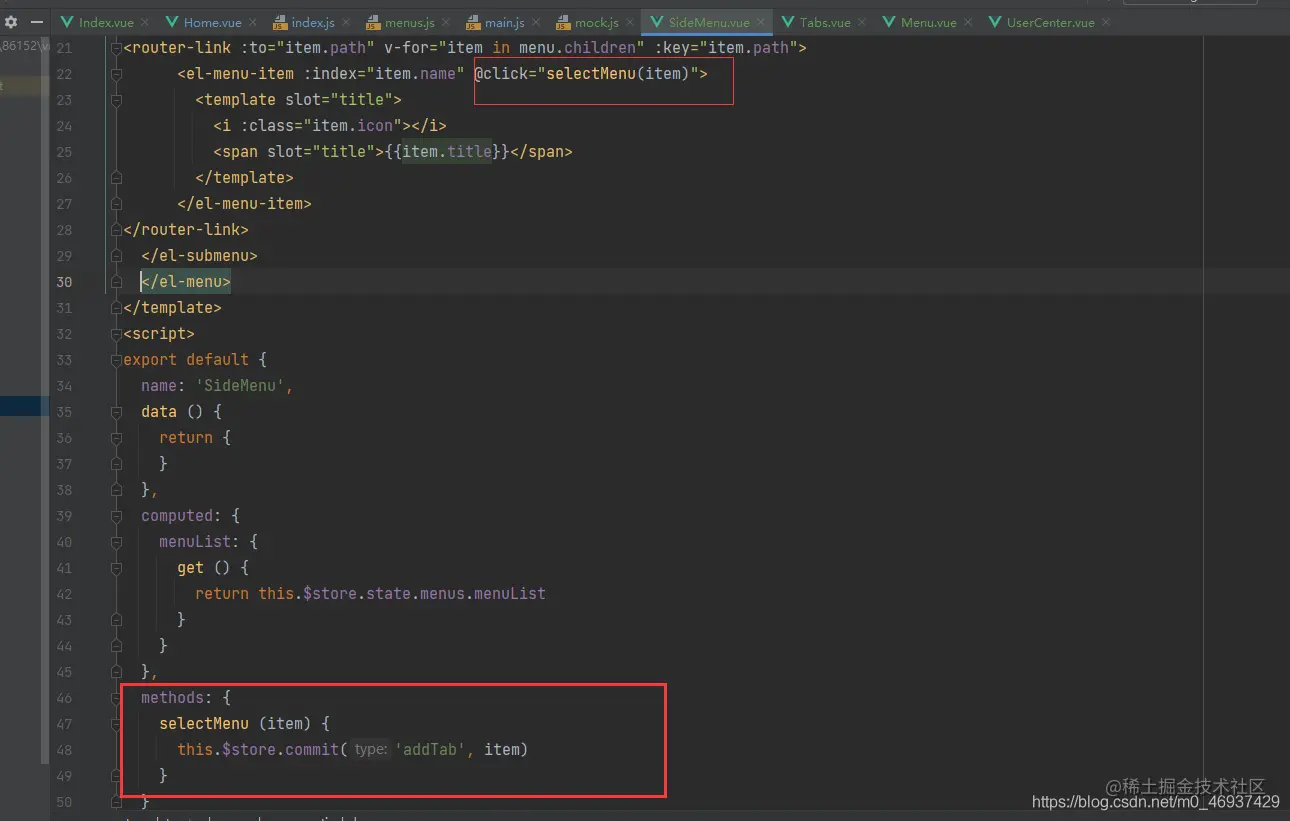Click the <script> tag on line 32
The width and height of the screenshot is (1290, 821).
pyautogui.click(x=159, y=333)
